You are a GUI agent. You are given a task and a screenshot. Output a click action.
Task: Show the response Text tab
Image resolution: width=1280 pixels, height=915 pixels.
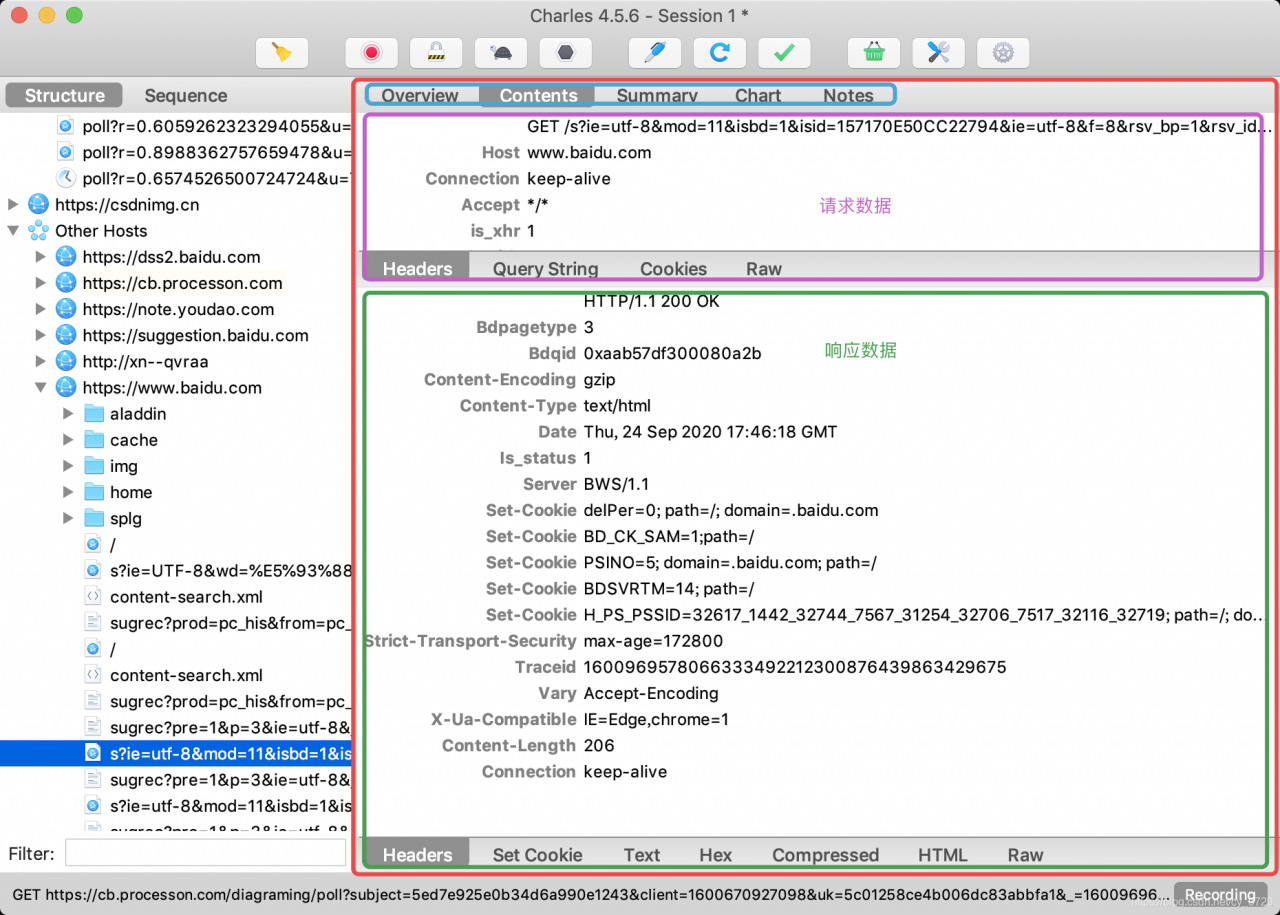(x=641, y=855)
